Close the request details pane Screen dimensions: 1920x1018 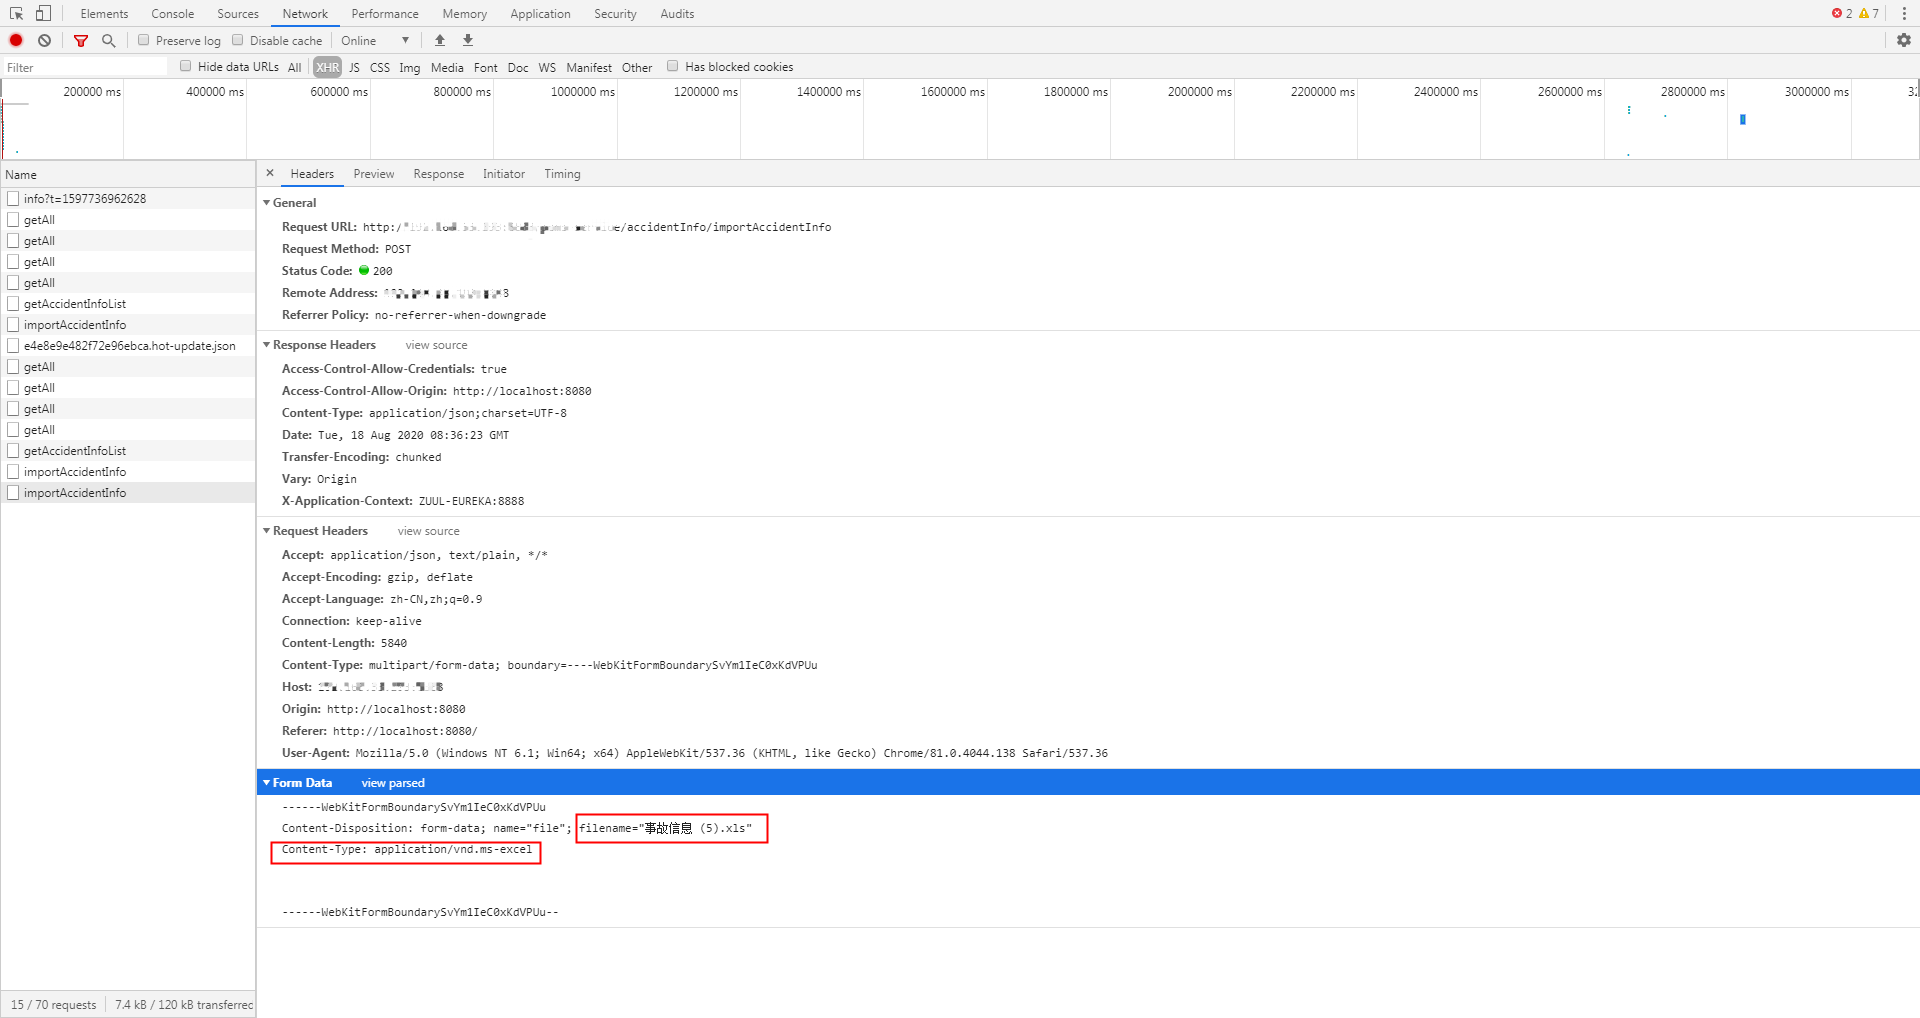pos(270,173)
